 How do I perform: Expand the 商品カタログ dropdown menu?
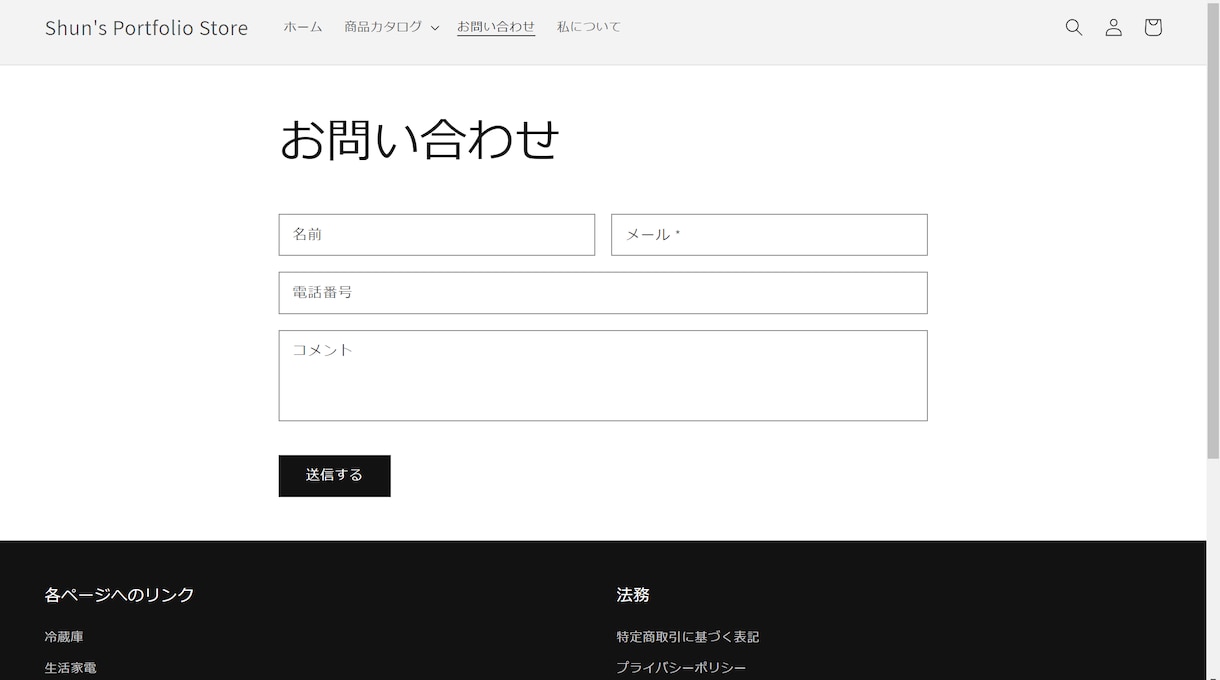pos(391,27)
